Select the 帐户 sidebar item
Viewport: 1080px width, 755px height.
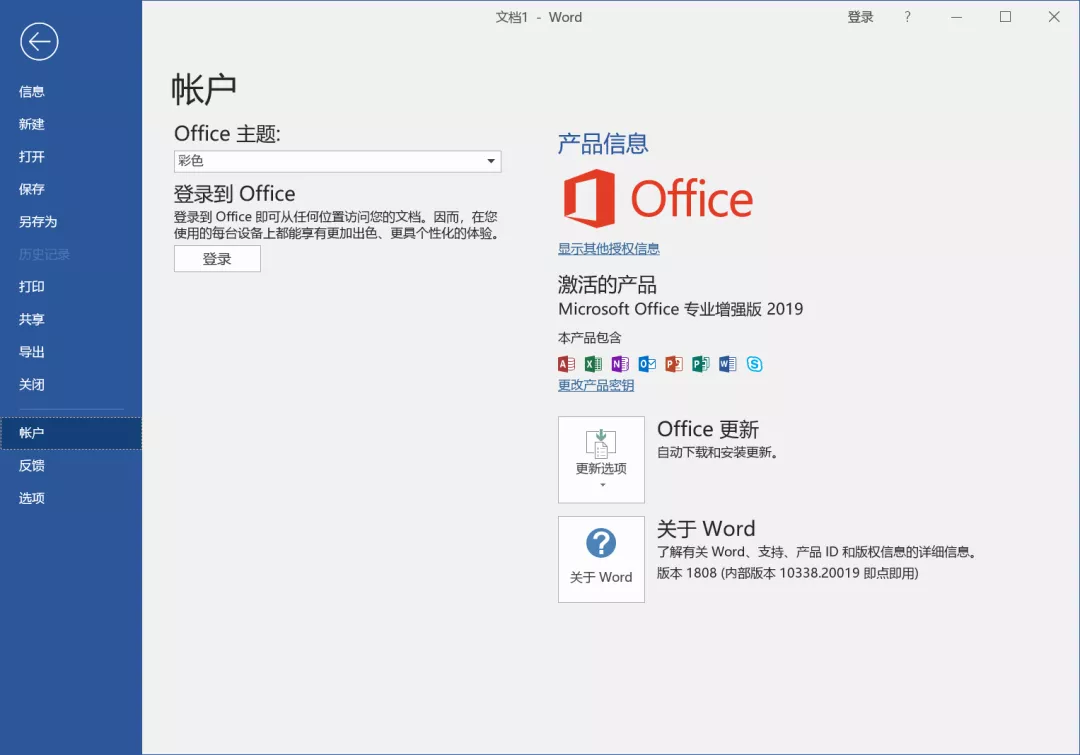click(71, 433)
